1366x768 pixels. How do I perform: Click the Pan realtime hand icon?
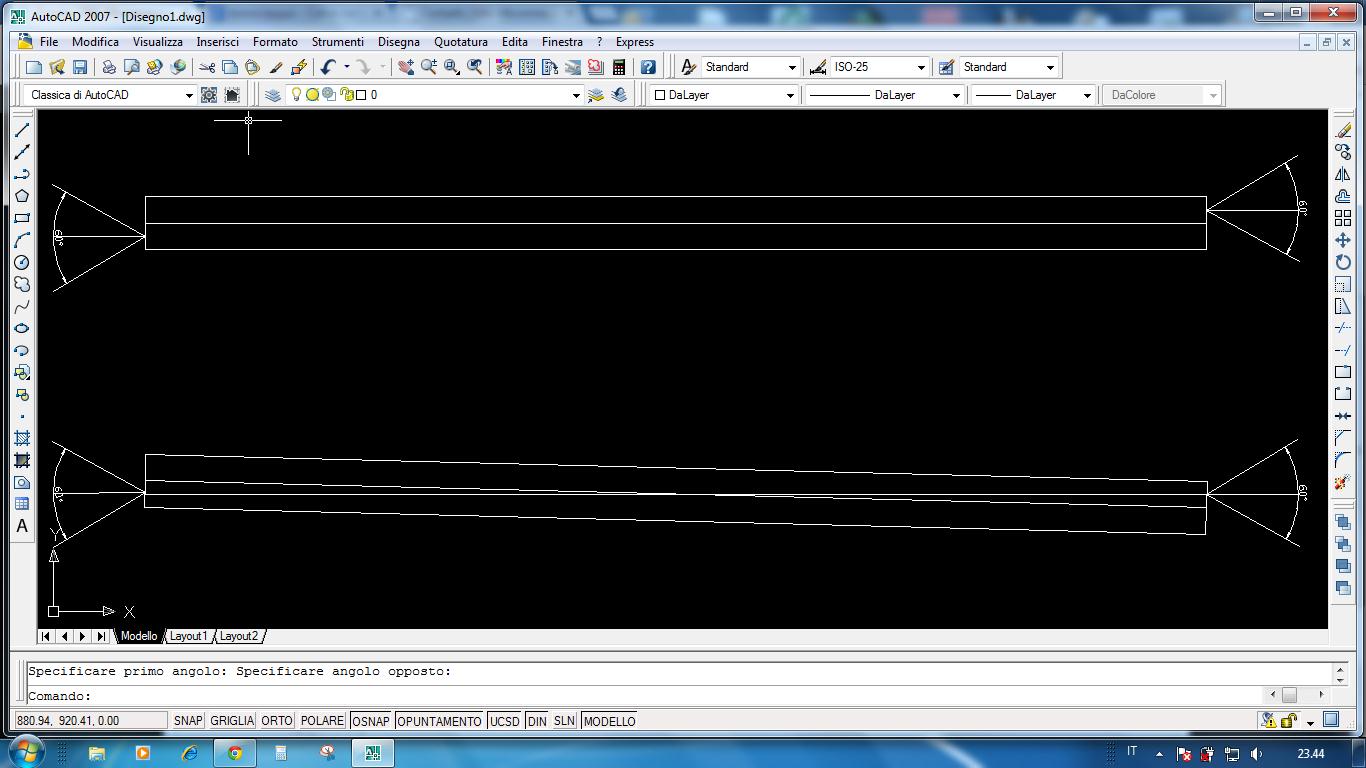(406, 67)
